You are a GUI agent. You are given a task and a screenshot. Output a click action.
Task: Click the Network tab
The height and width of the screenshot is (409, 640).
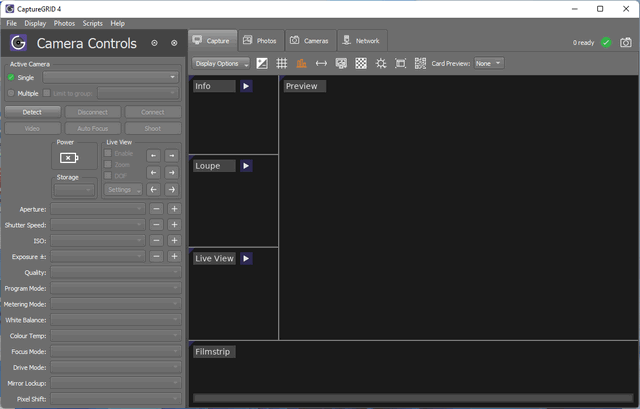pos(360,41)
